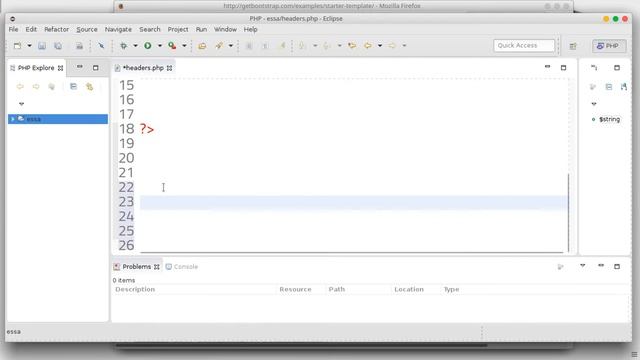Open the Refactor menu
Screen dimensions: 640x360
pos(56,29)
